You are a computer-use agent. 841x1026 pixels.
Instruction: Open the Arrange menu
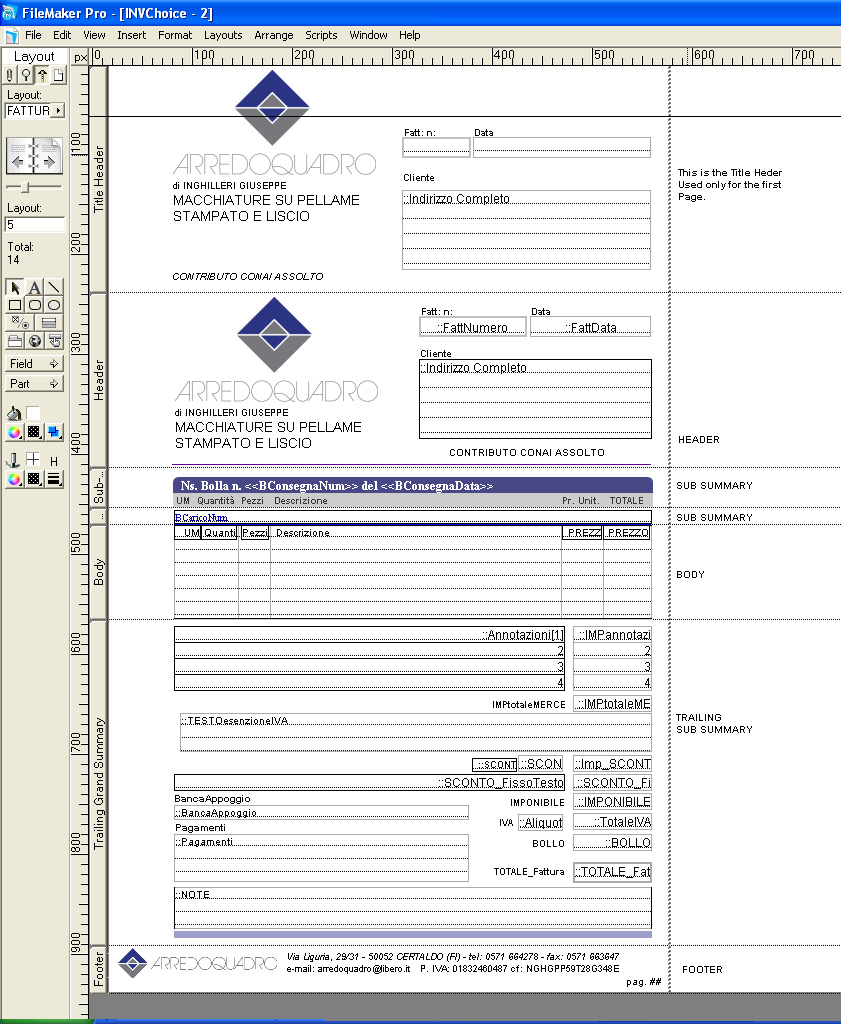274,35
